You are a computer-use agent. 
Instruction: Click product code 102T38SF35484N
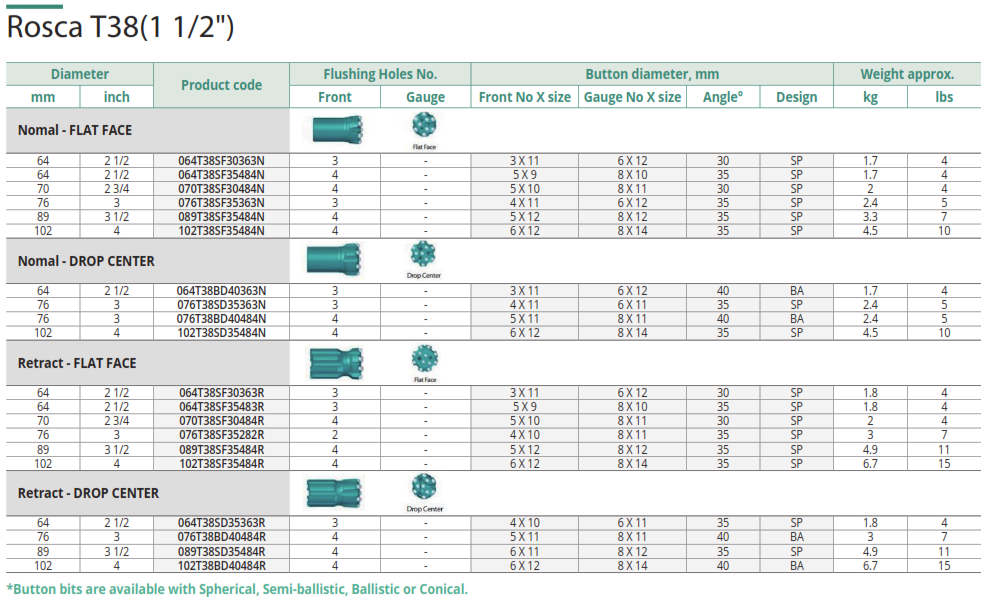221,231
